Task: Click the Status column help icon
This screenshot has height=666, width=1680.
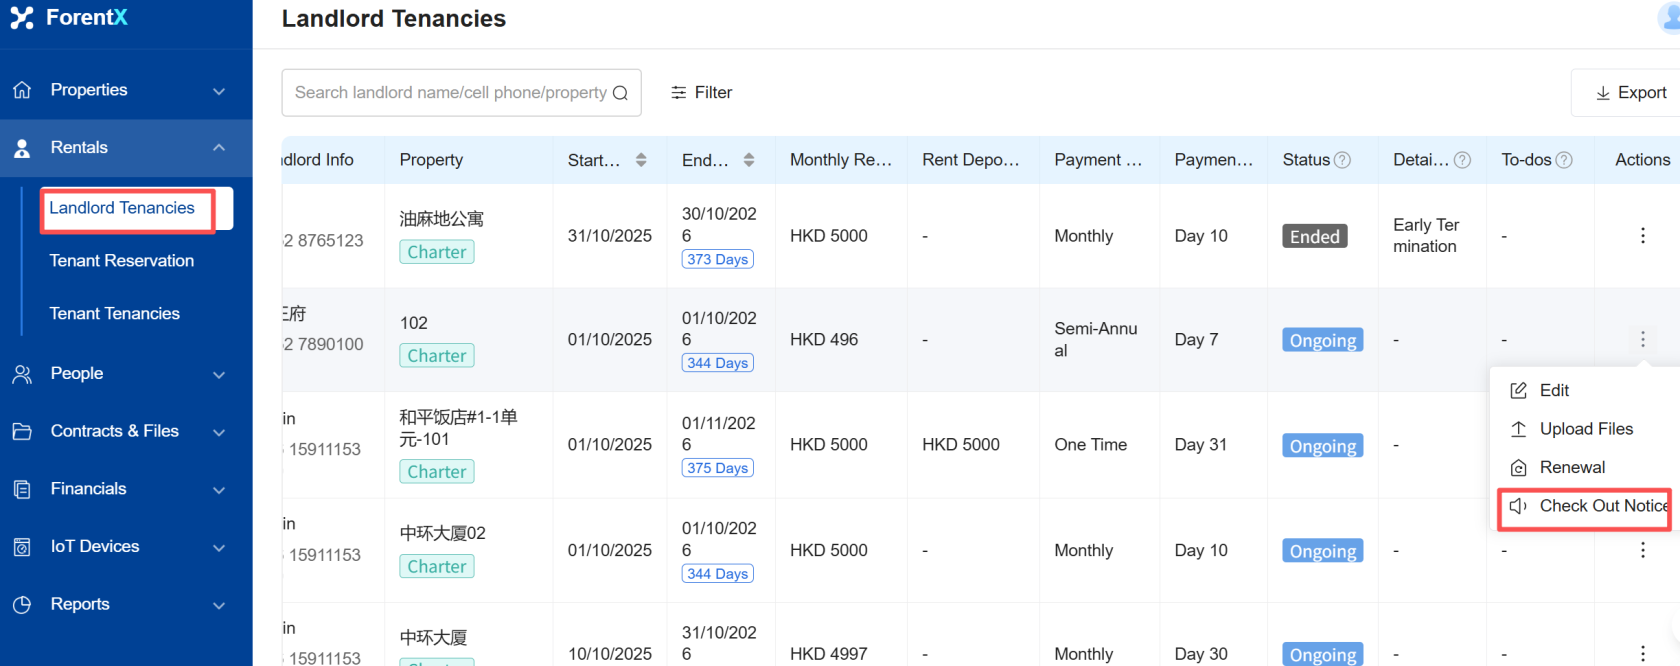Action: [x=1343, y=160]
